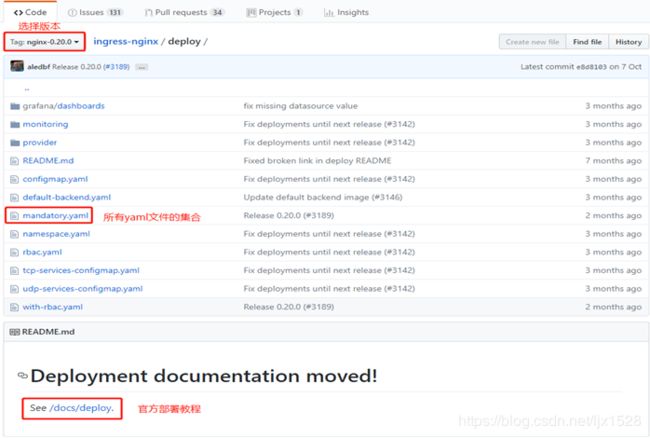Click aledbf's avatar thumbnail
The image size is (650, 438).
click(x=17, y=66)
